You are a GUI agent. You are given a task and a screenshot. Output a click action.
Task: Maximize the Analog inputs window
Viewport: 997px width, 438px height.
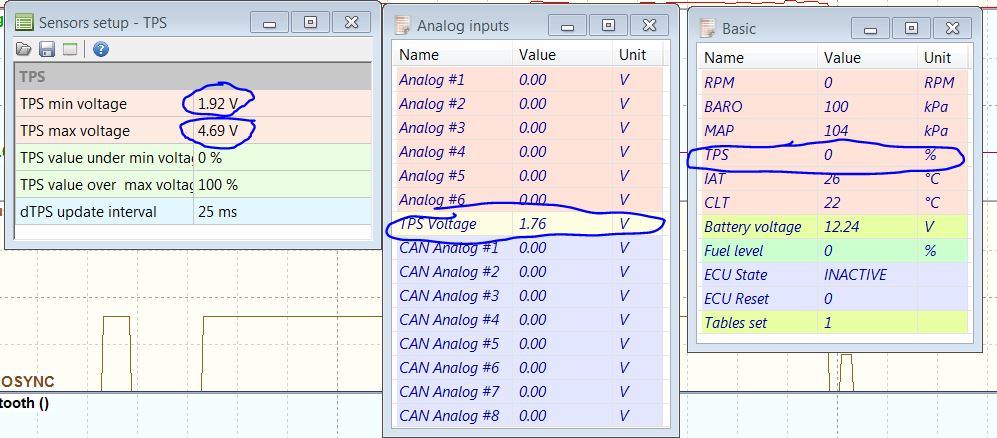tap(607, 24)
